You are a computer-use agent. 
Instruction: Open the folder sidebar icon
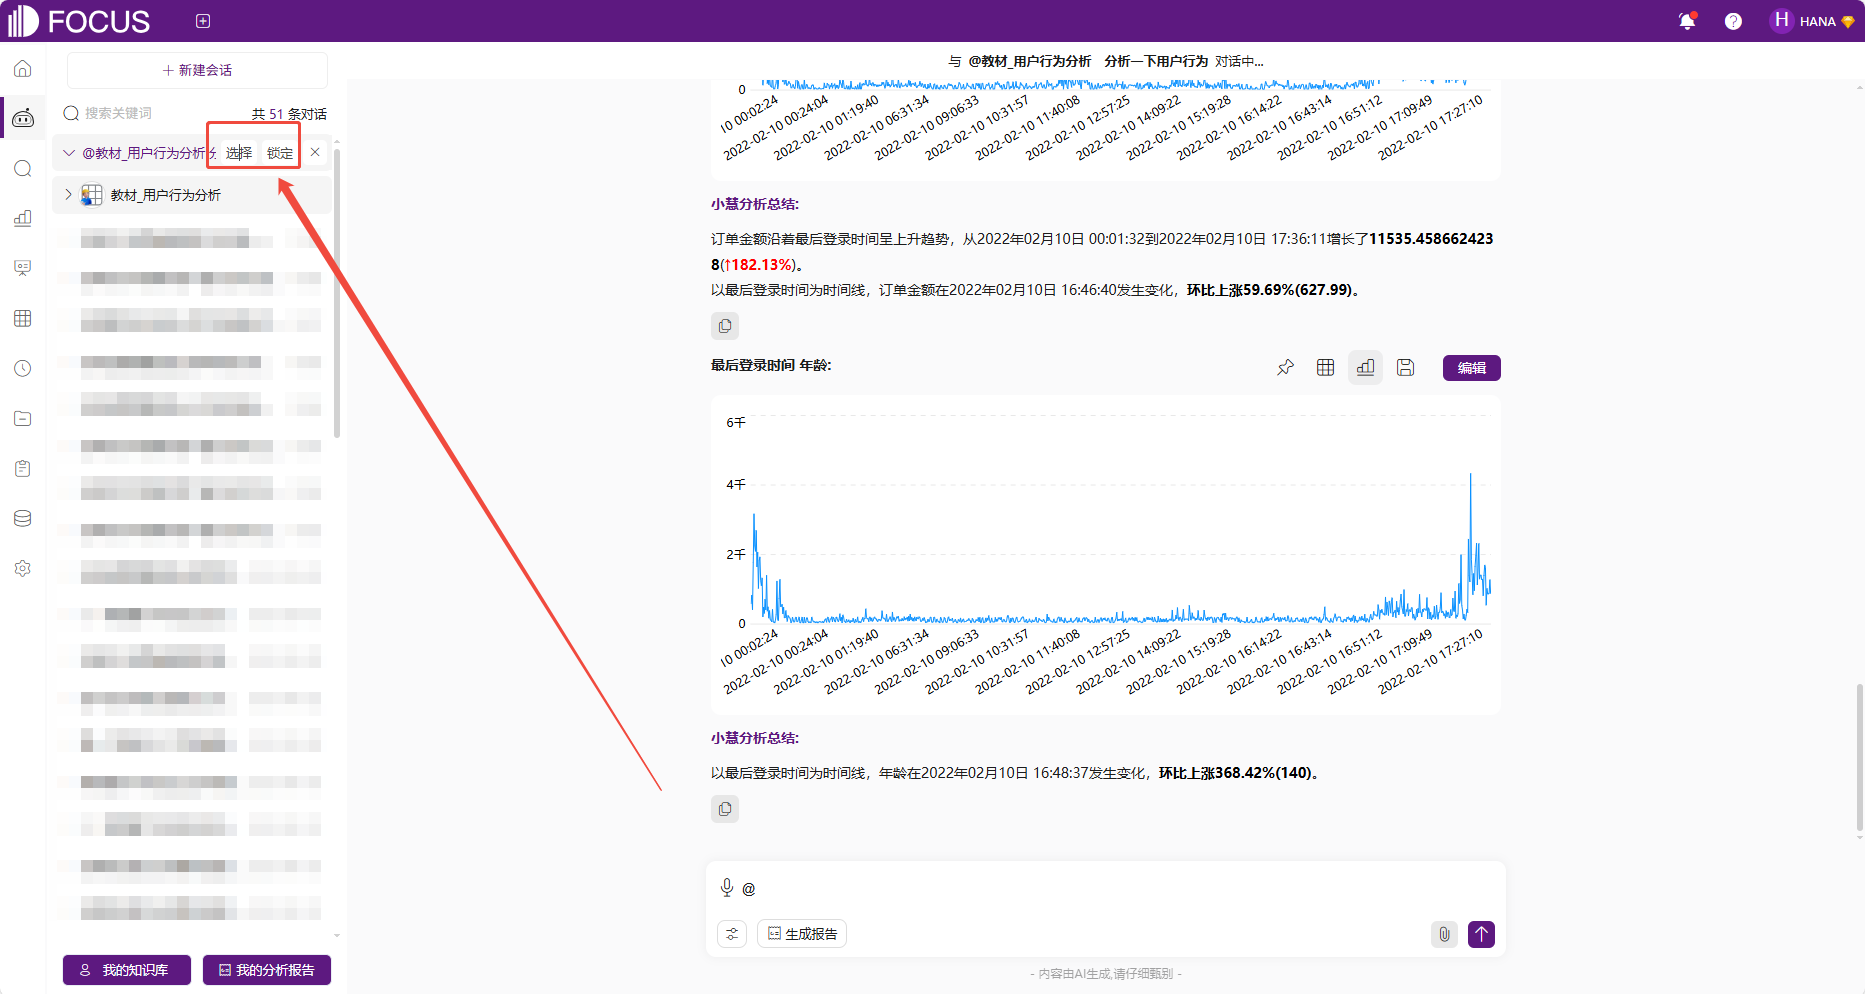23,418
